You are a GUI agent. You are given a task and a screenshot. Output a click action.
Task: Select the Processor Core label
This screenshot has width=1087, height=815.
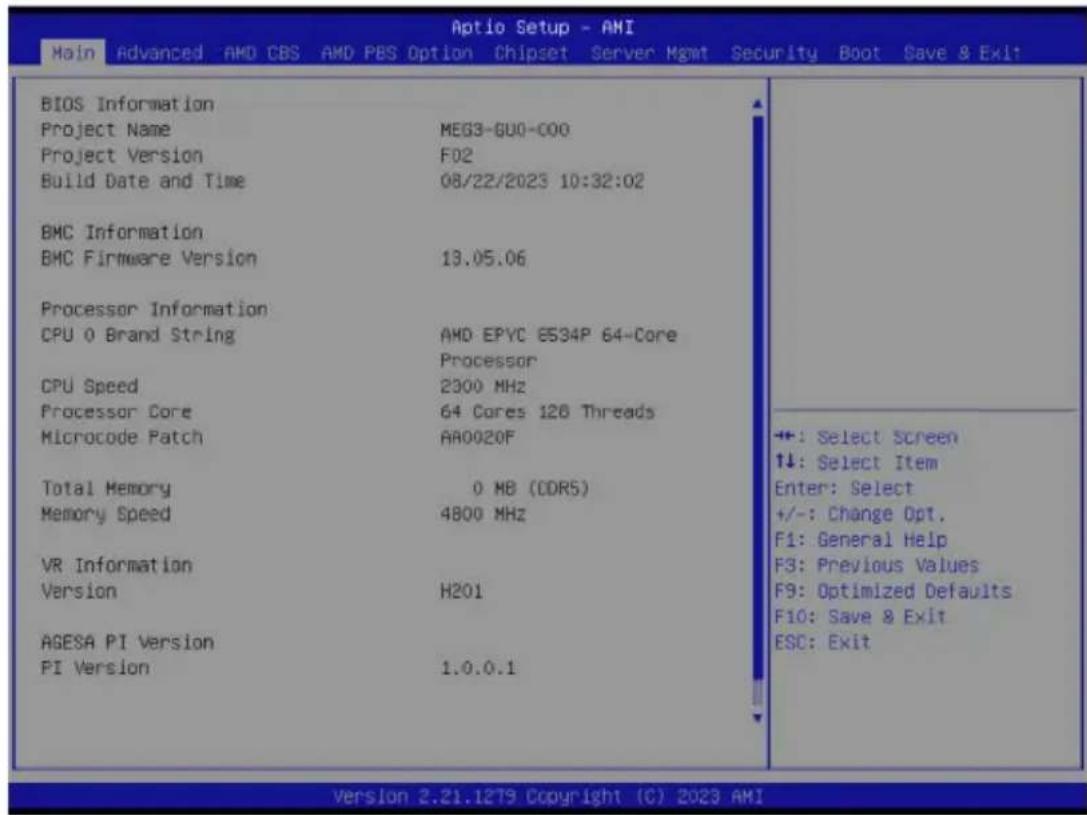click(116, 412)
